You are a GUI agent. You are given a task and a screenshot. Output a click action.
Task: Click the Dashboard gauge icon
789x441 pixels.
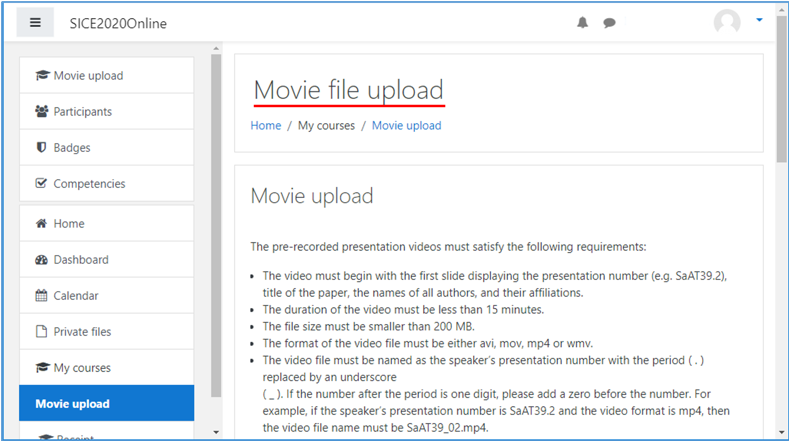[41, 260]
